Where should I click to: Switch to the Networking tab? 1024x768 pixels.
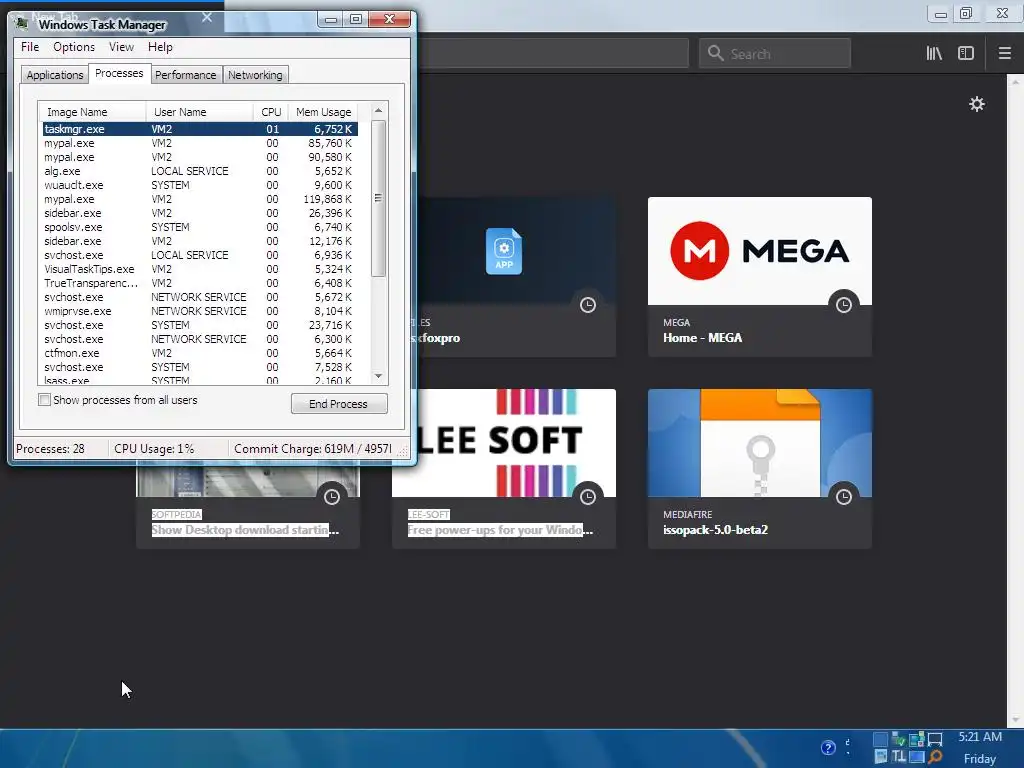pos(255,75)
